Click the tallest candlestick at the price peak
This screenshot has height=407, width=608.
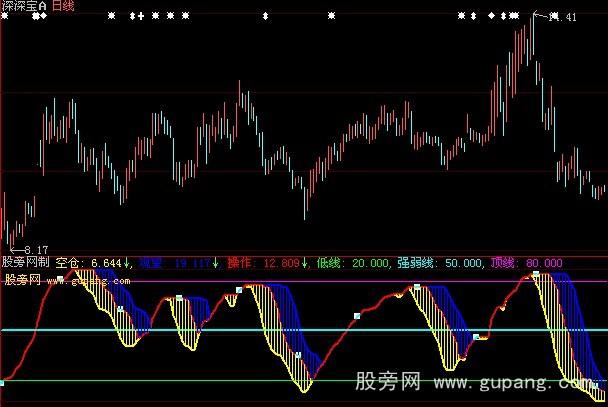coord(531,40)
